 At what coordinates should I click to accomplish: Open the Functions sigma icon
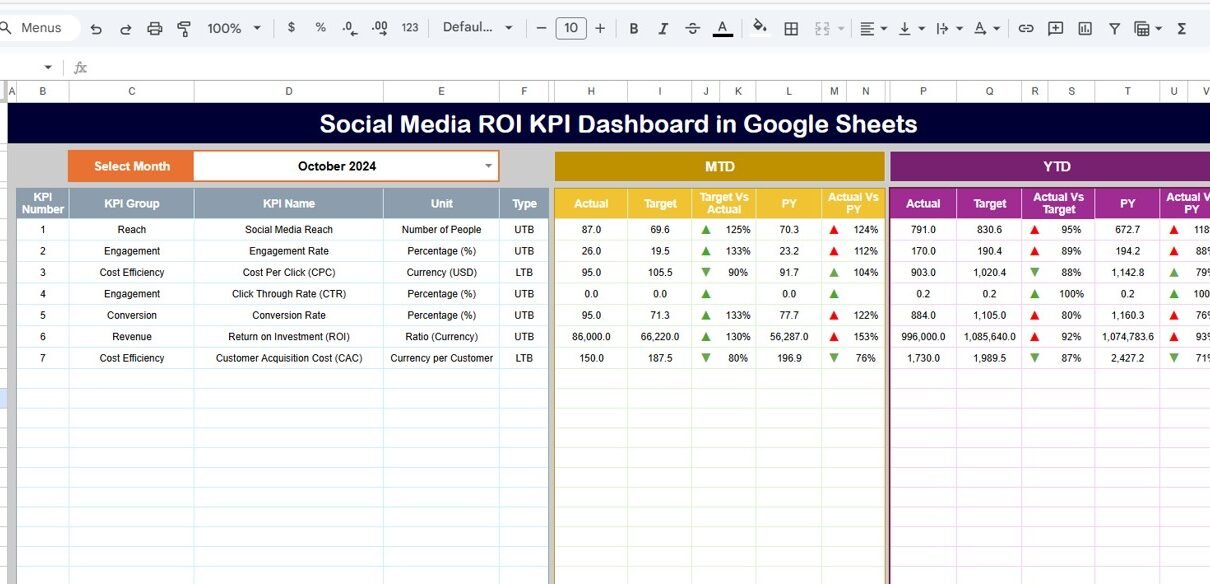click(x=1181, y=29)
